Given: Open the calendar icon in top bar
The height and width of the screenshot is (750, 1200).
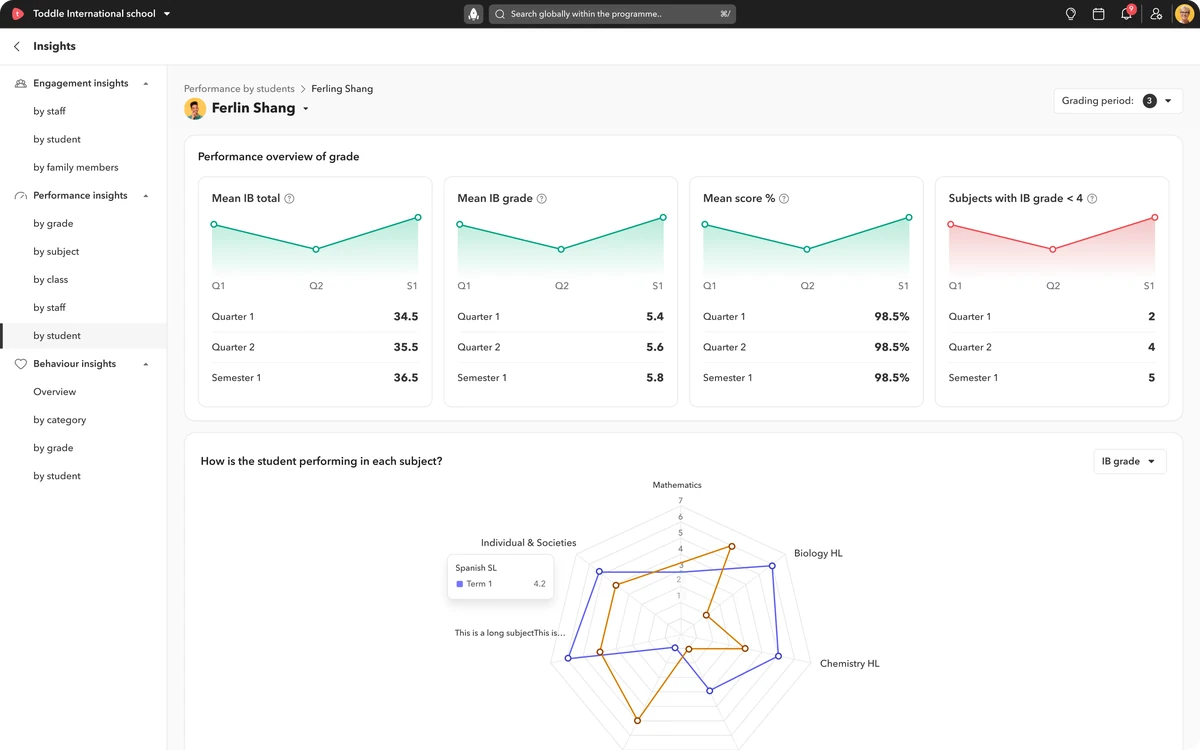Looking at the screenshot, I should pos(1098,14).
